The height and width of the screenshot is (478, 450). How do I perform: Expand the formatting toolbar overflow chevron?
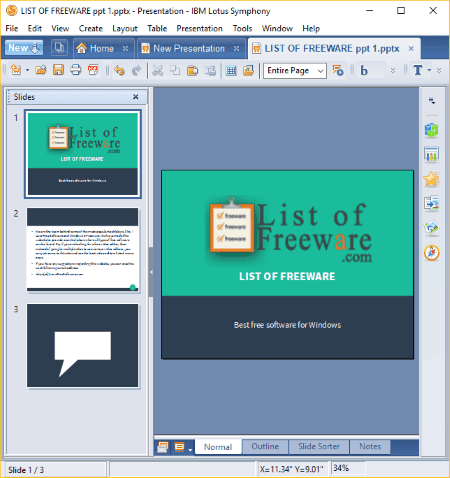pos(393,71)
